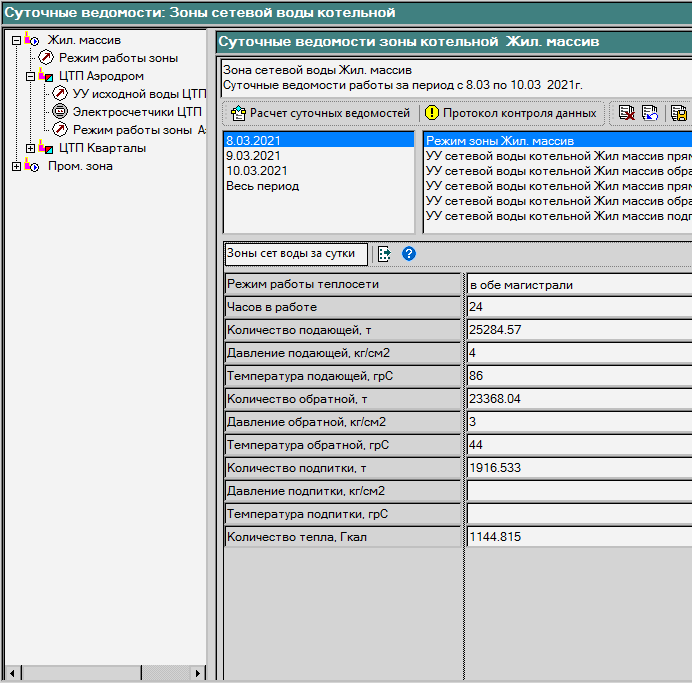Collapse the Жил. массив tree node
The image size is (692, 683).
[x=16, y=40]
